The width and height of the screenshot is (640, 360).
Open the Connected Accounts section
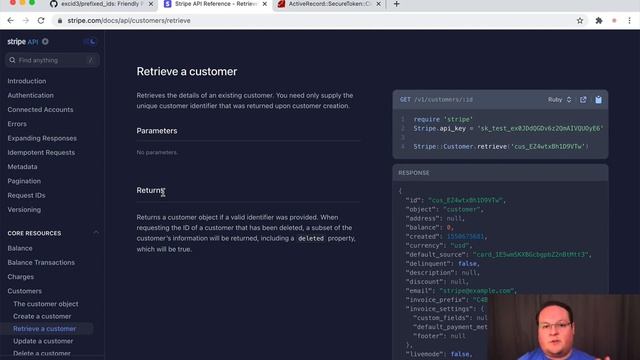[x=40, y=109]
